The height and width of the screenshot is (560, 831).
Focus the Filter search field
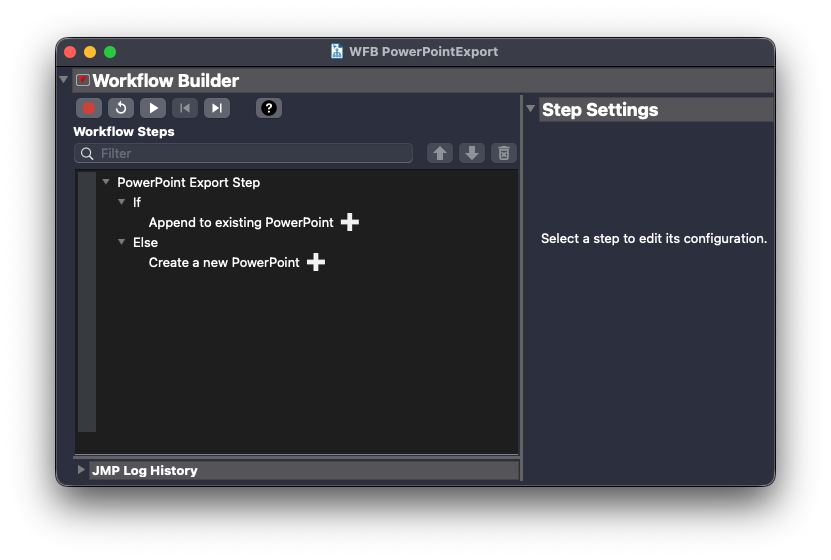(x=244, y=153)
